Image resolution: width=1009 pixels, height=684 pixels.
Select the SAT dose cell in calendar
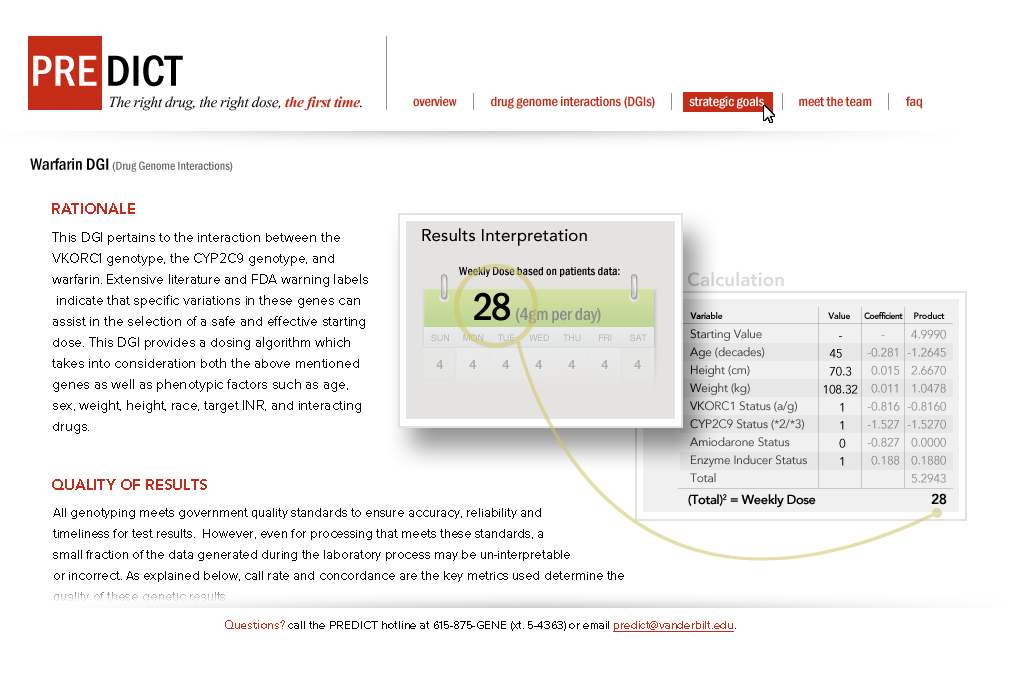click(637, 365)
